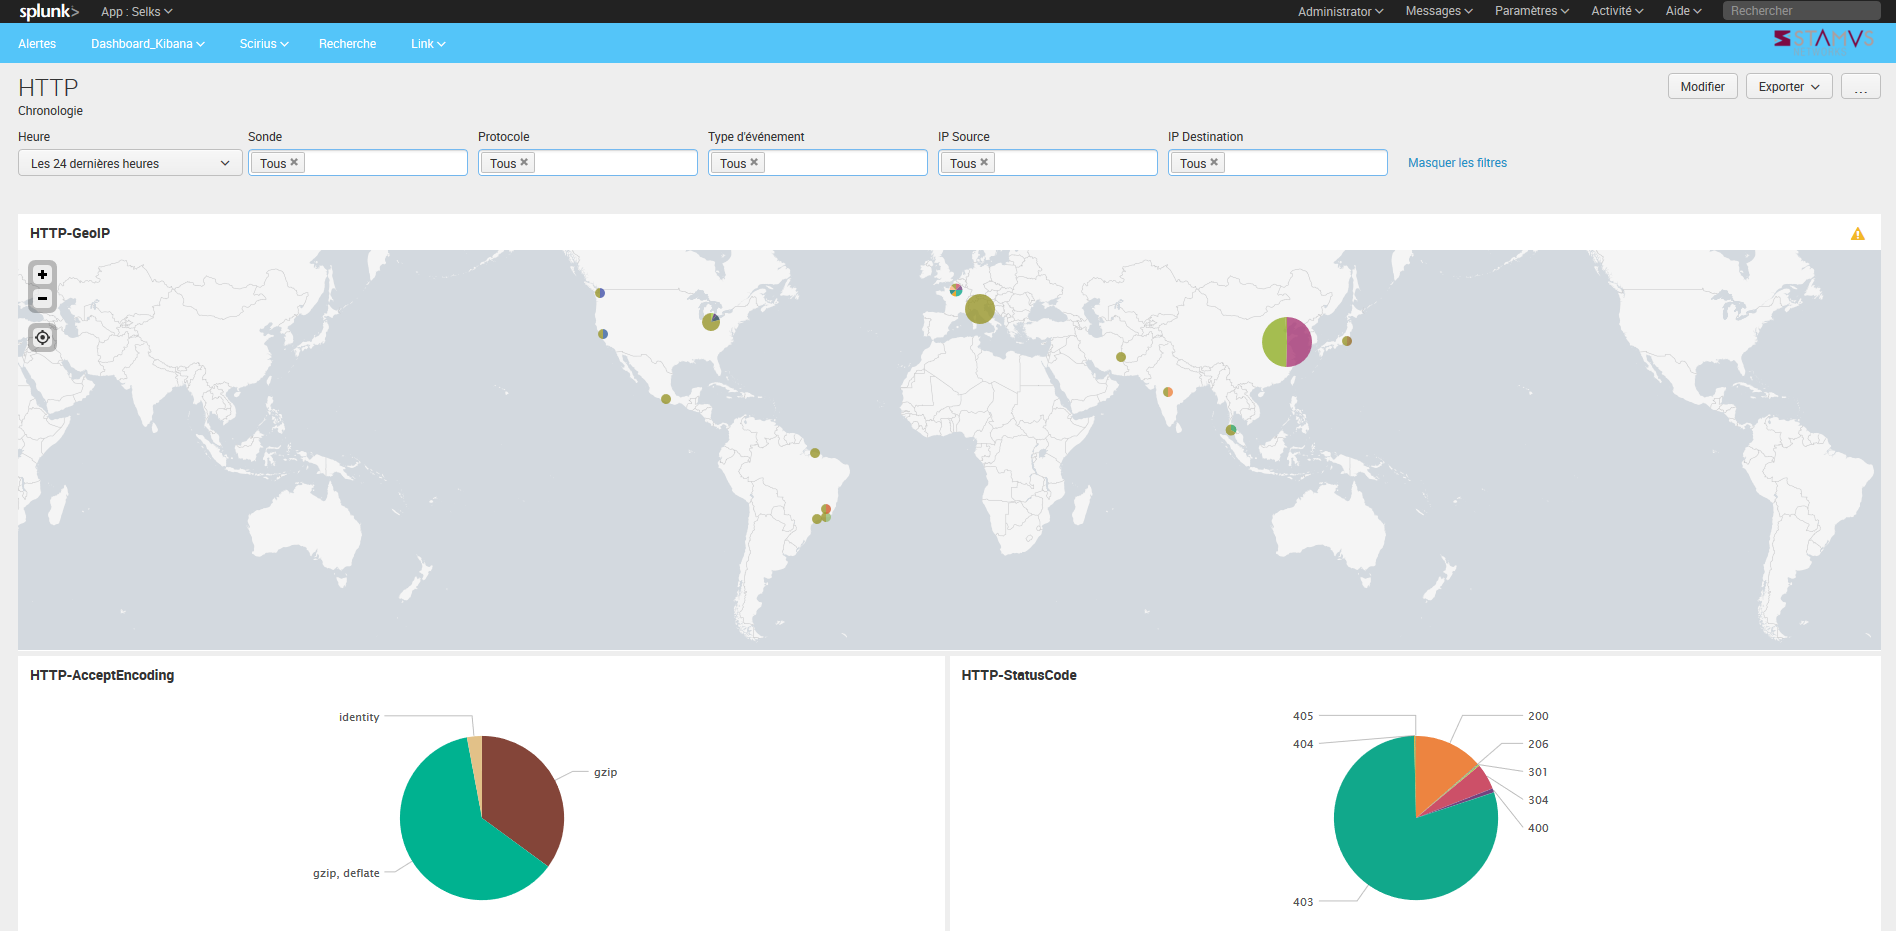Click the 304 status code label
The height and width of the screenshot is (931, 1896).
coord(1538,800)
